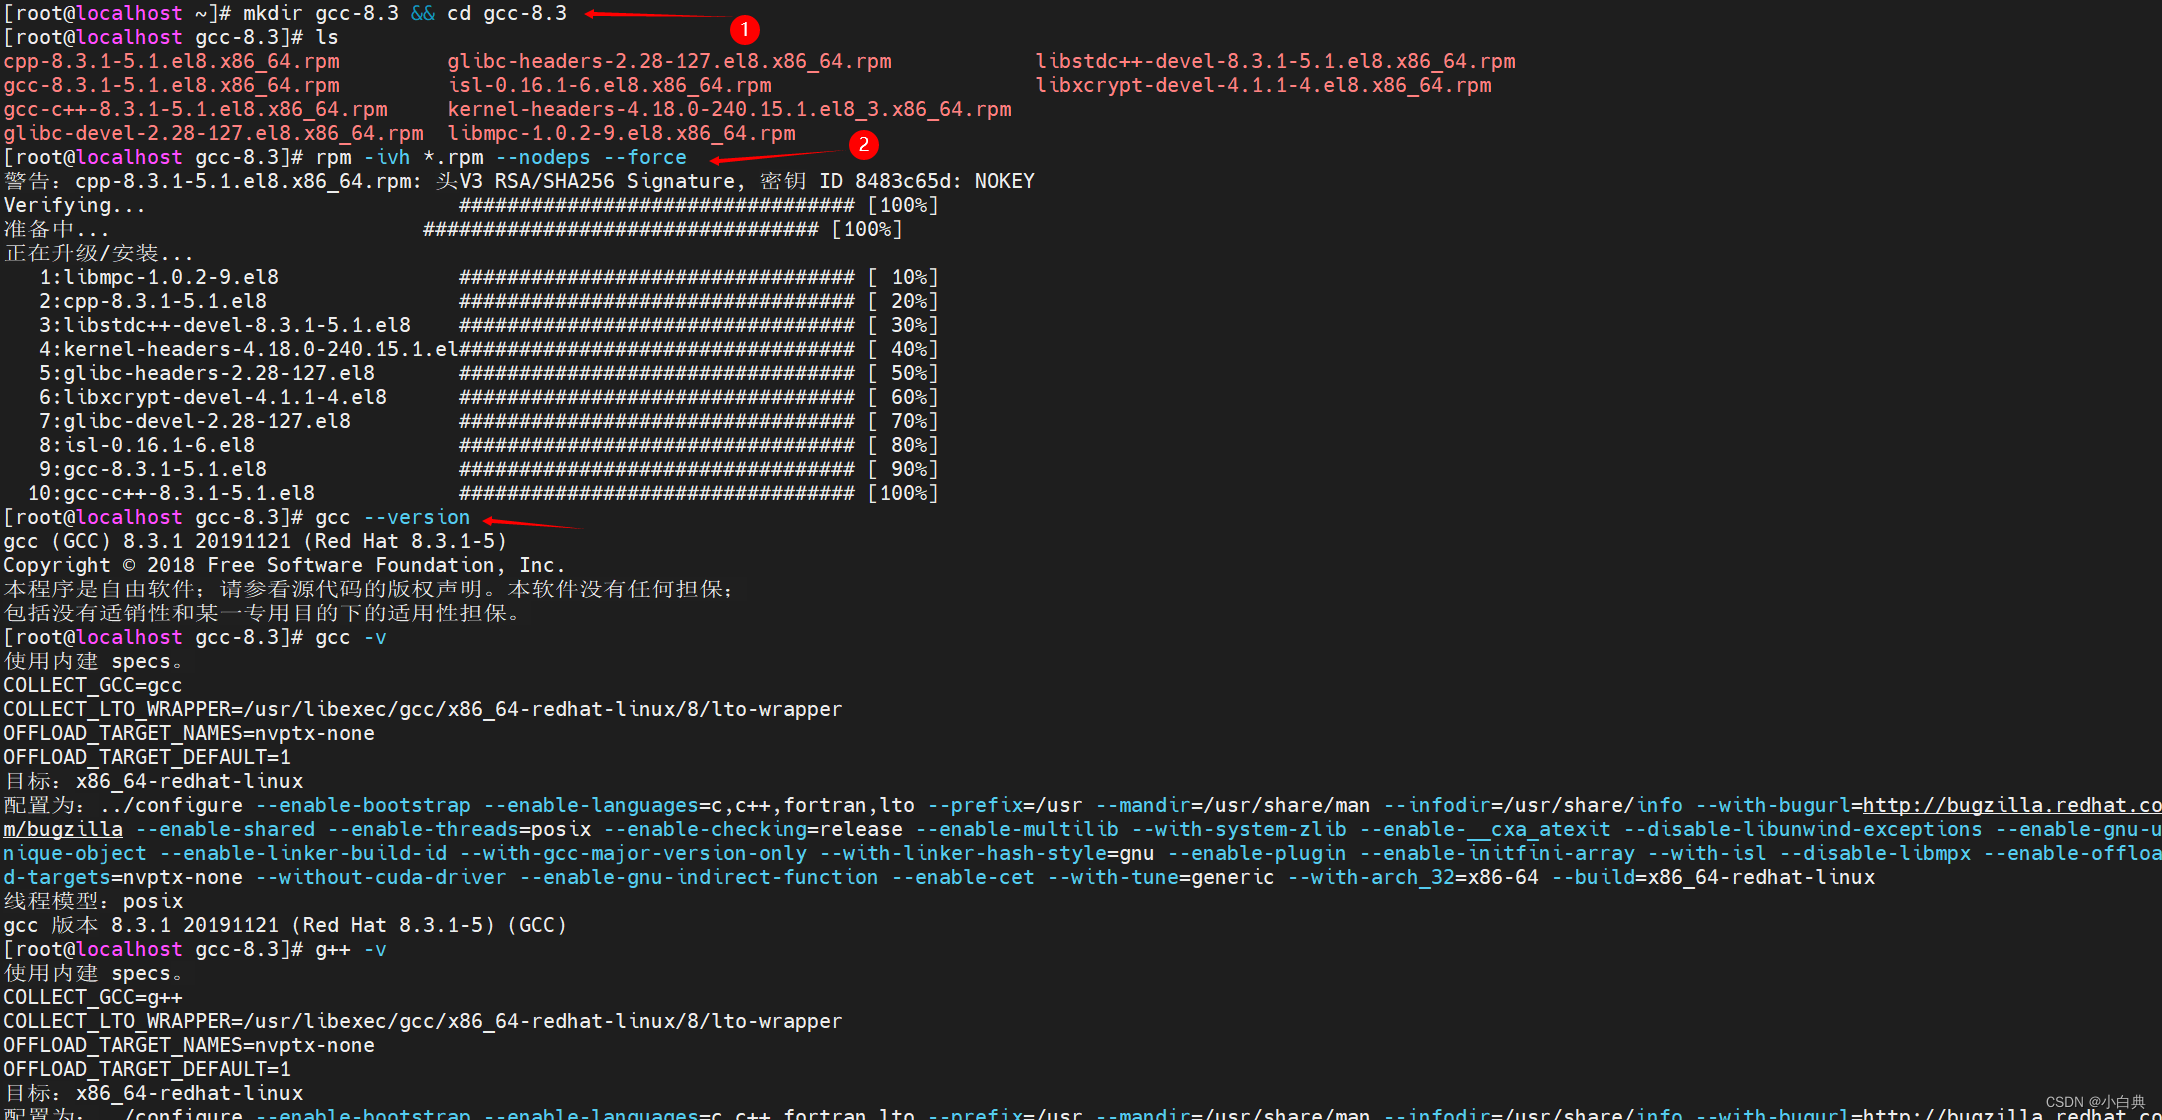Open the bugzilla.redhat.com link in gcc -v output
The height and width of the screenshot is (1120, 2162).
tap(2012, 805)
